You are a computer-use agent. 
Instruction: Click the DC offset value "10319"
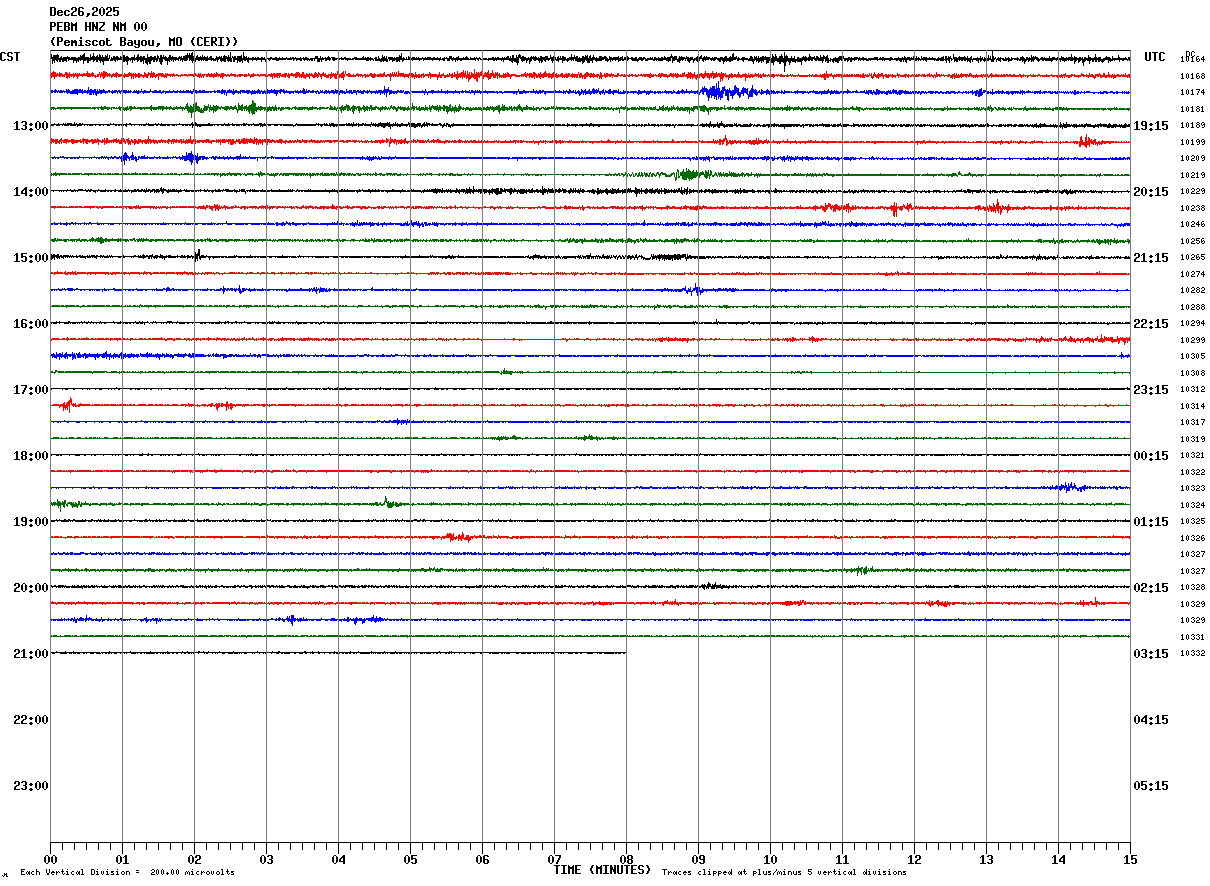pyautogui.click(x=1193, y=439)
